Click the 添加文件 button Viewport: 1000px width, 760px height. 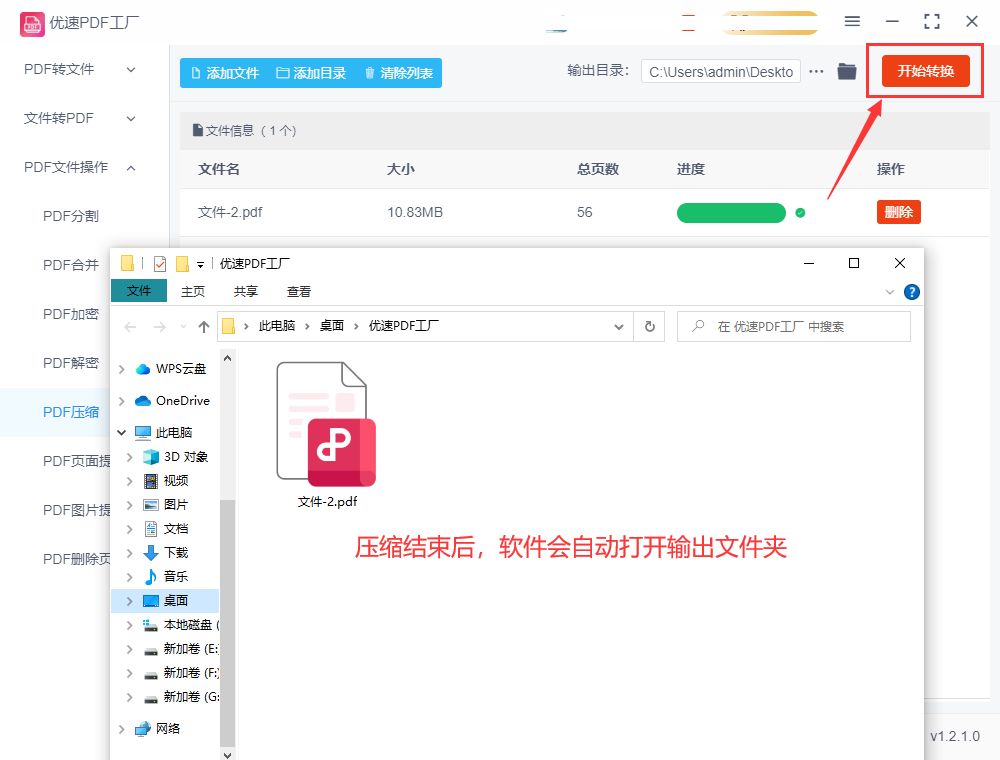tap(225, 73)
